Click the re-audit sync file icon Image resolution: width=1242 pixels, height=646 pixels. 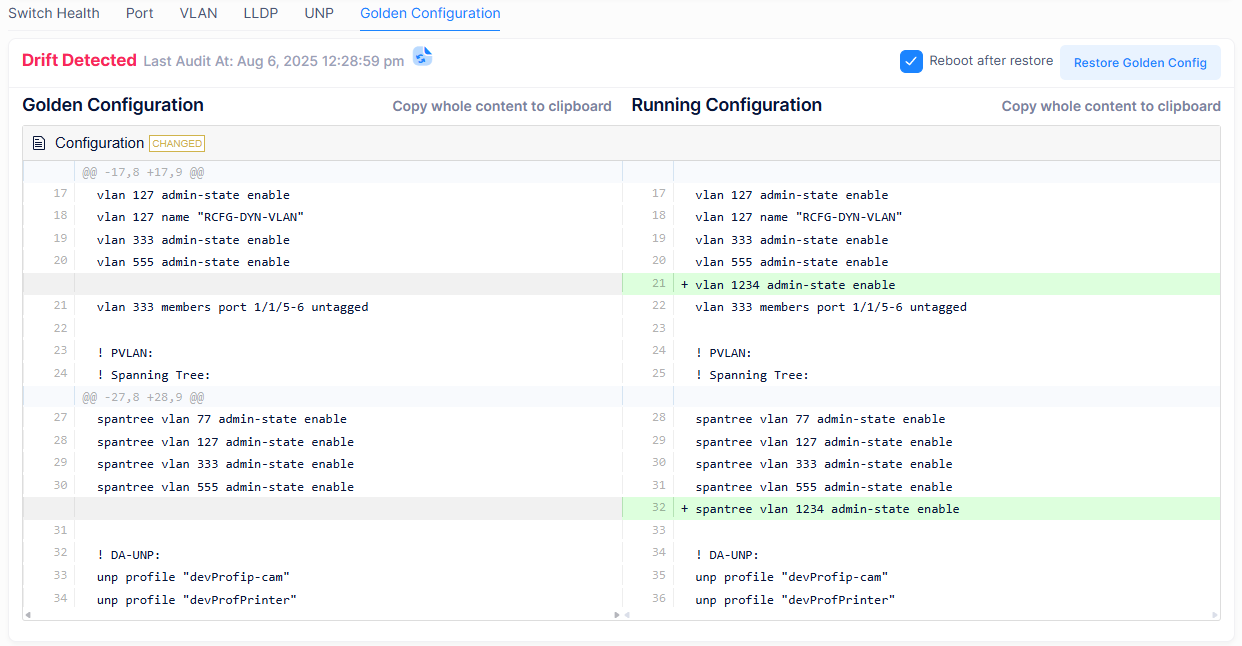(422, 58)
